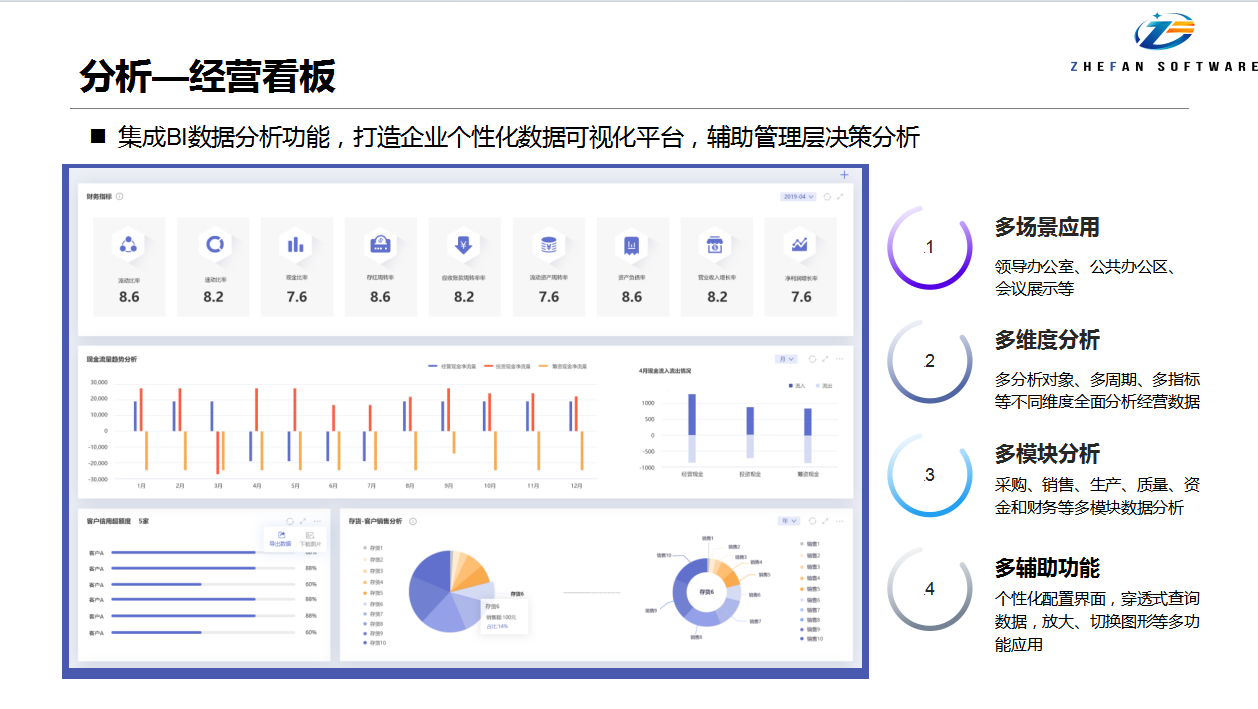This screenshot has width=1258, height=709.
Task: Click the 速动比率 ring icon
Action: tap(213, 244)
